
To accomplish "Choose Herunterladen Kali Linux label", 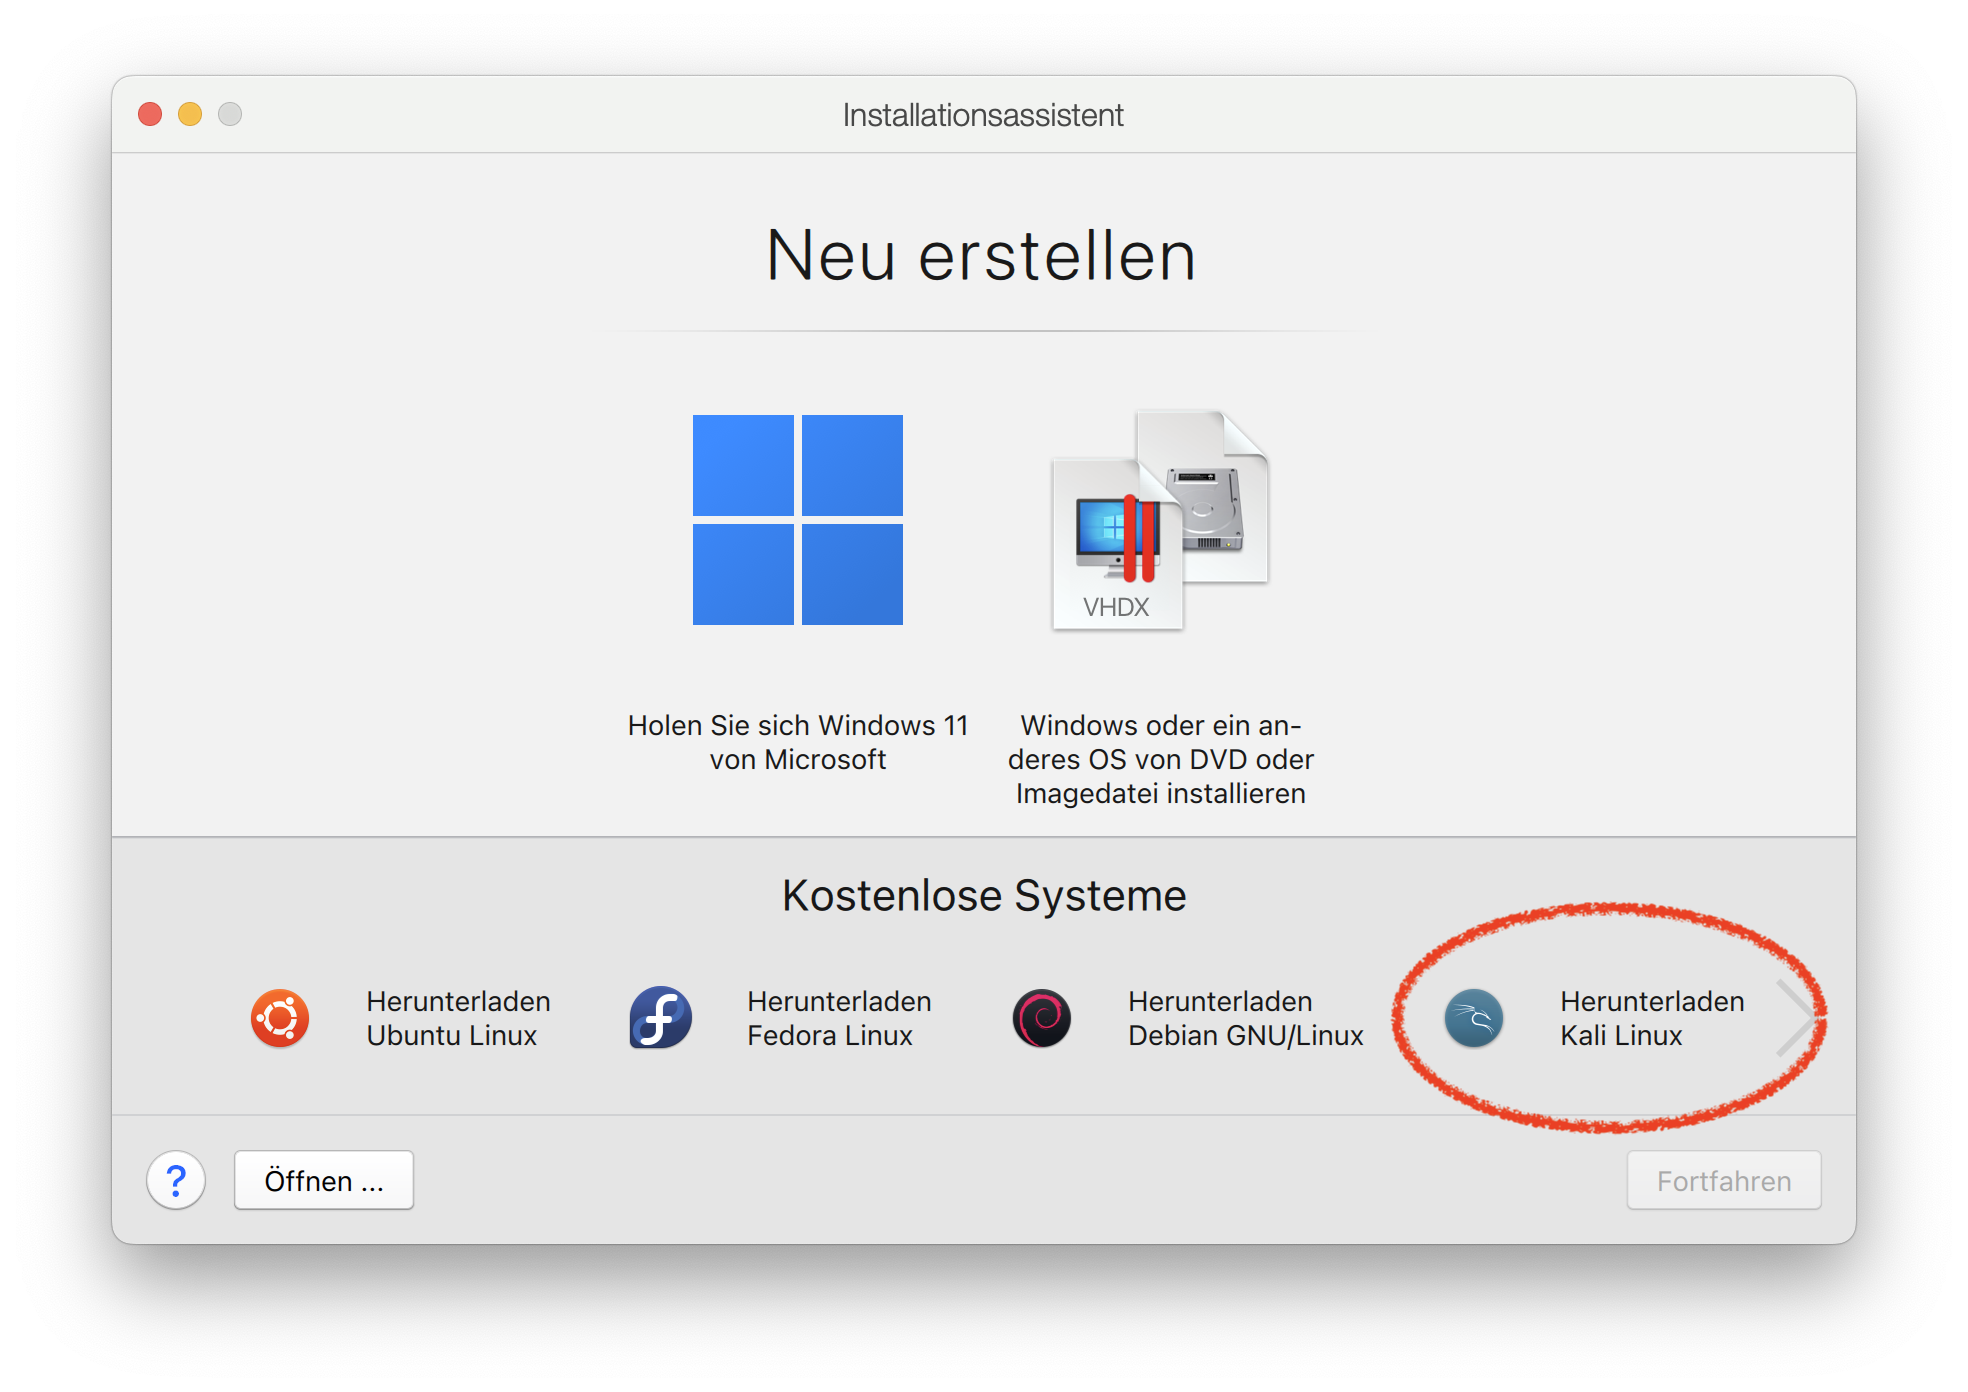I will 1651,1018.
